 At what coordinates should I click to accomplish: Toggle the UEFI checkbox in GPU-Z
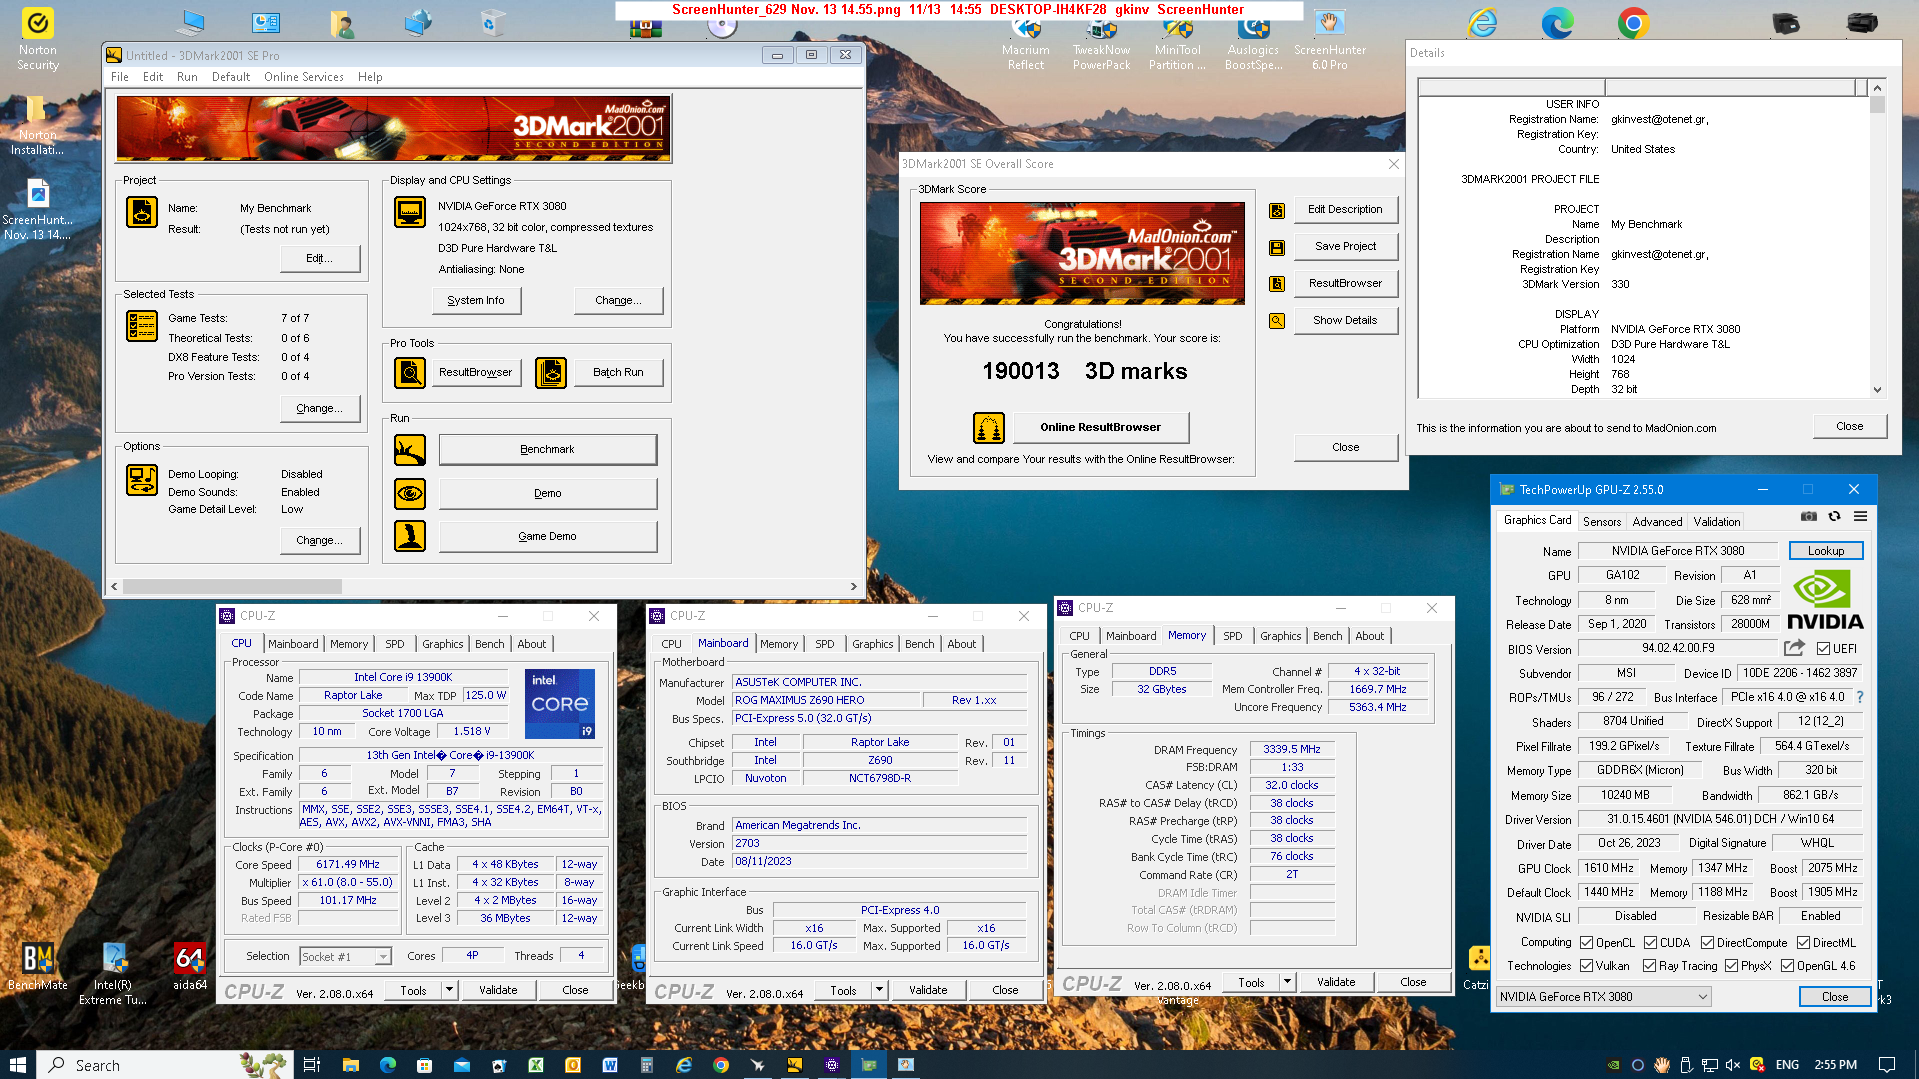click(x=1823, y=649)
